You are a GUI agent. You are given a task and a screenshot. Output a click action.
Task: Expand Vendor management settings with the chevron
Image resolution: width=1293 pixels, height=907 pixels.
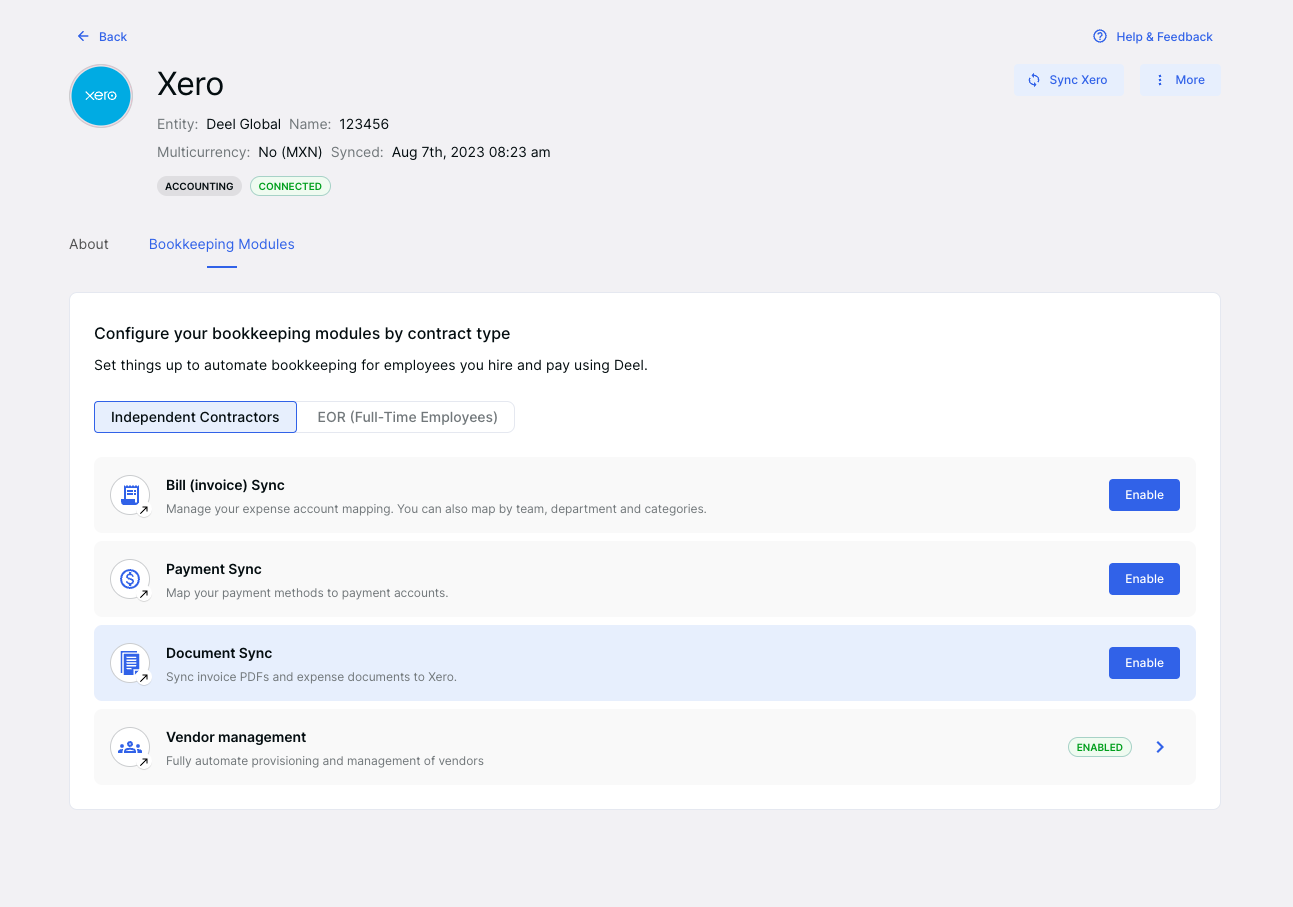point(1159,746)
